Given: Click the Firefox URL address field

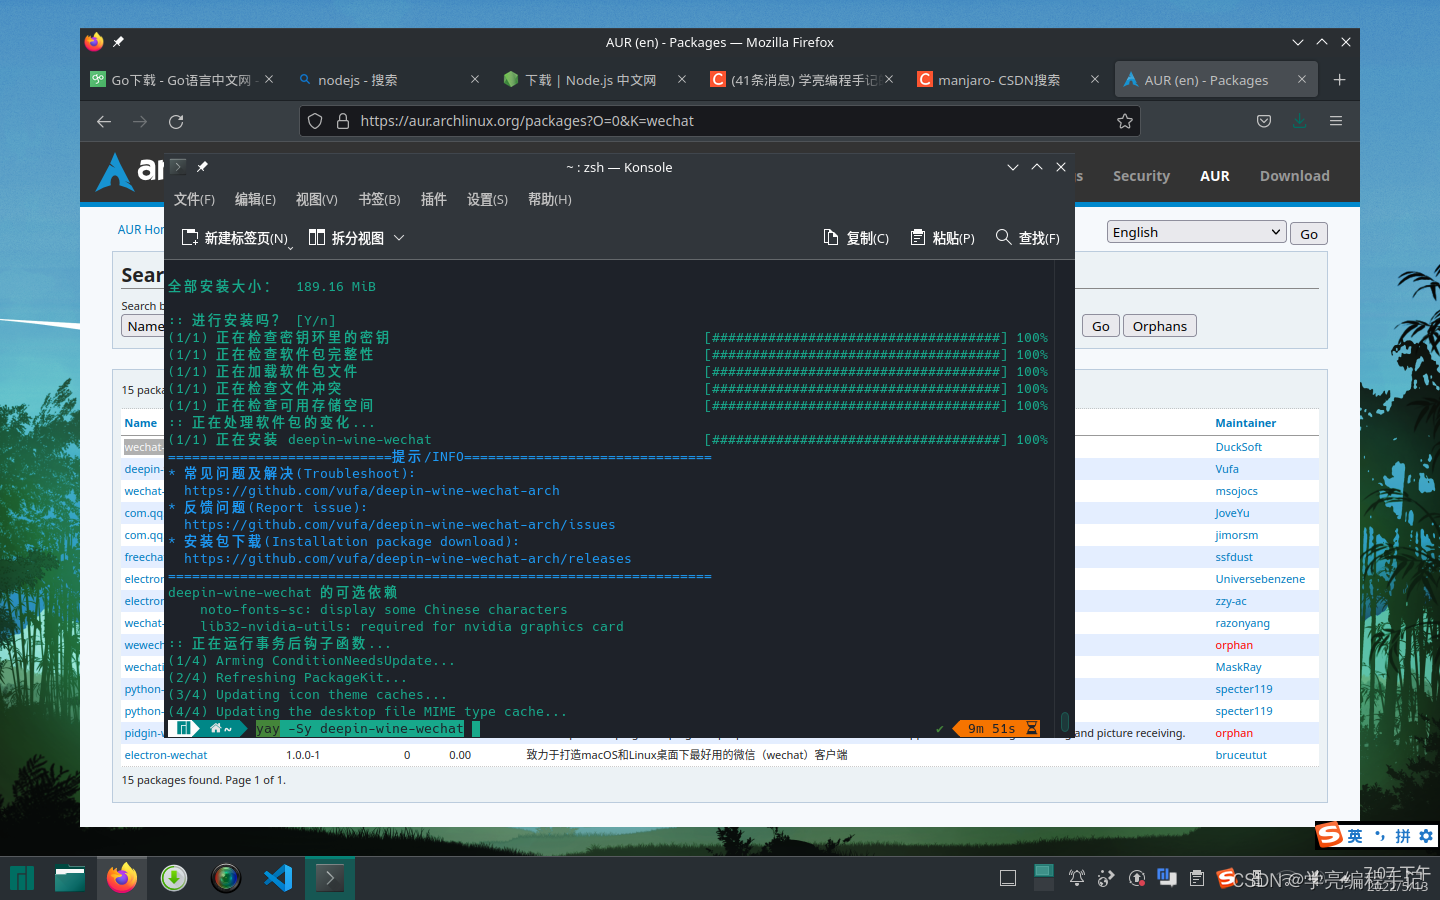Looking at the screenshot, I should (720, 121).
